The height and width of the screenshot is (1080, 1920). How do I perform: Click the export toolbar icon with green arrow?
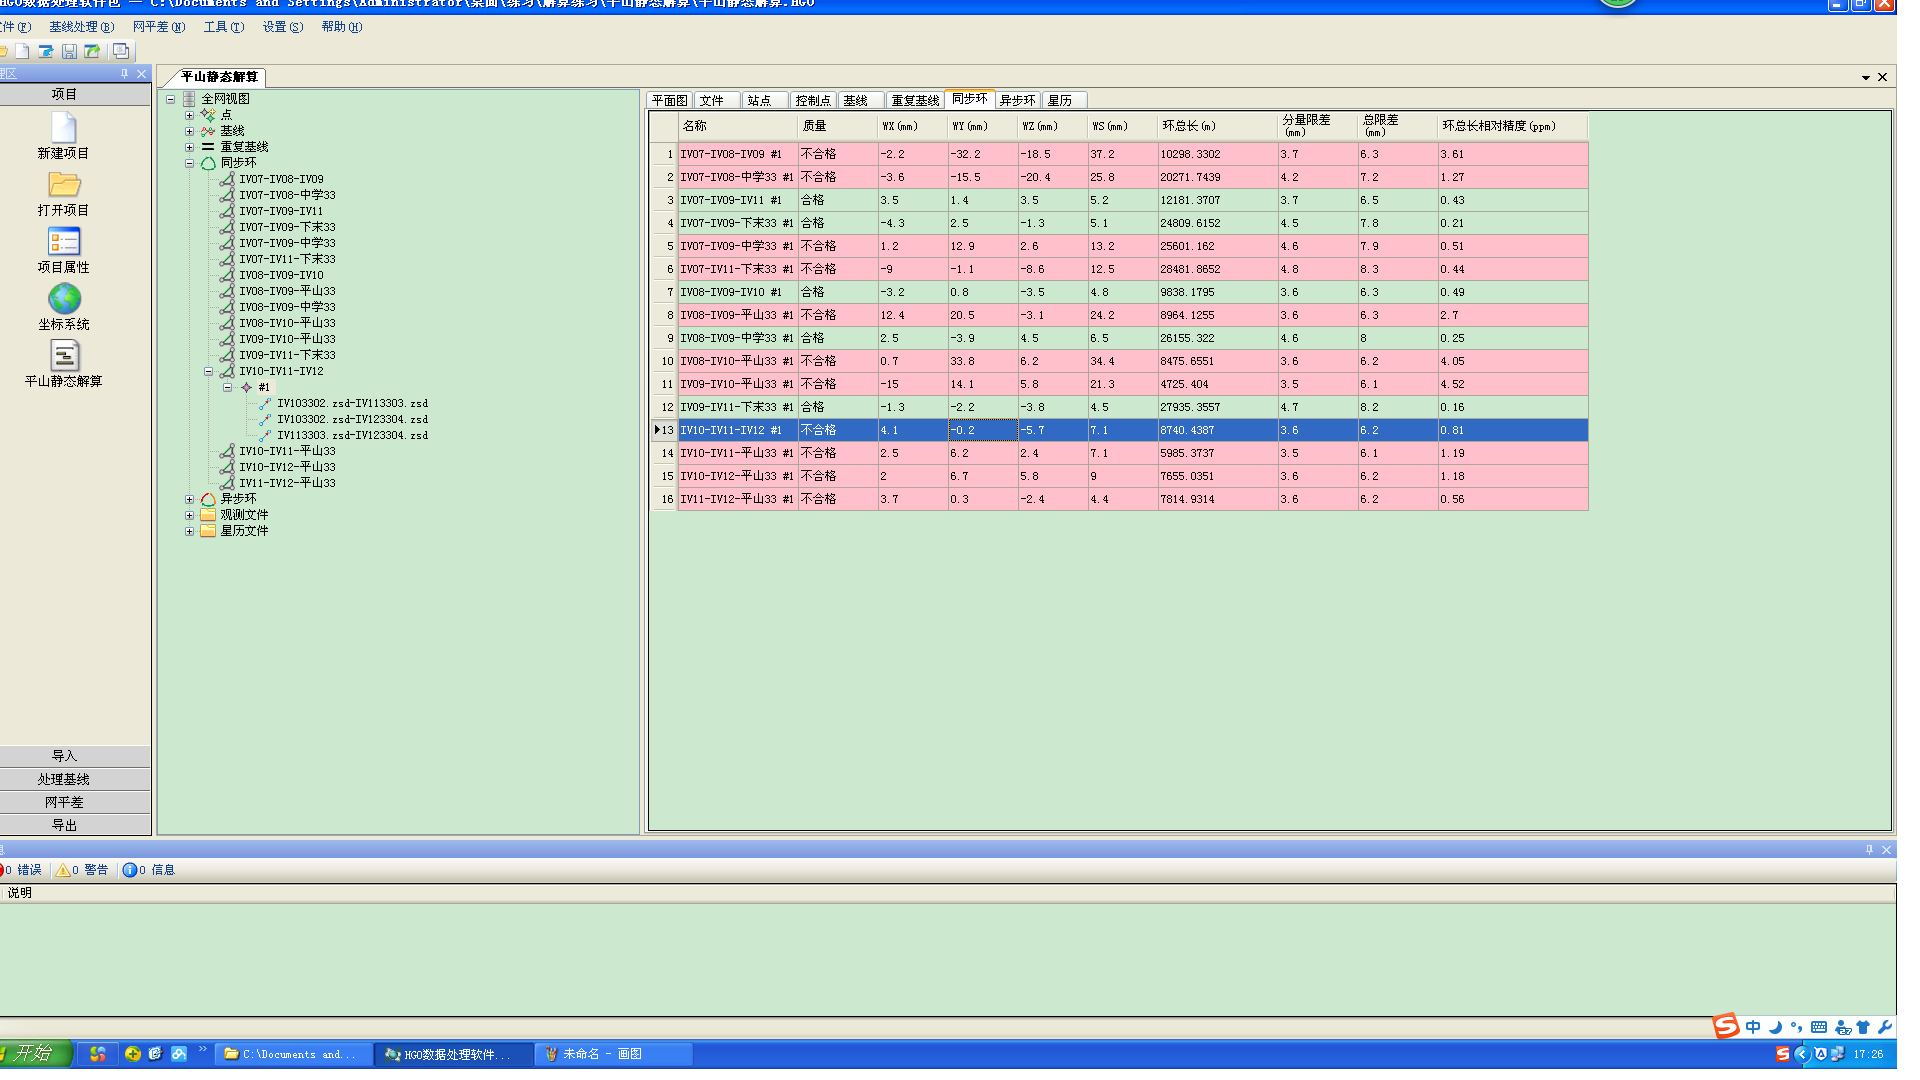click(92, 51)
